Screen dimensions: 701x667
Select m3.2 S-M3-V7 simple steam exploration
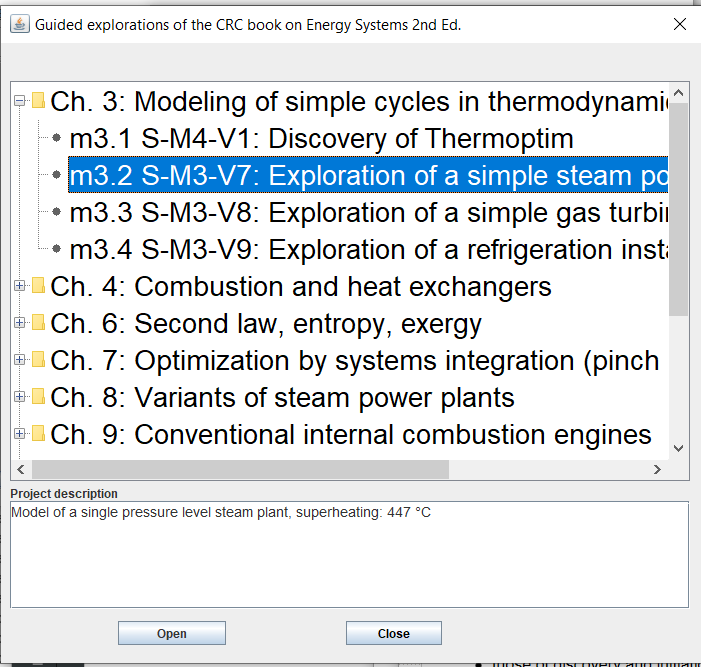[x=368, y=175]
